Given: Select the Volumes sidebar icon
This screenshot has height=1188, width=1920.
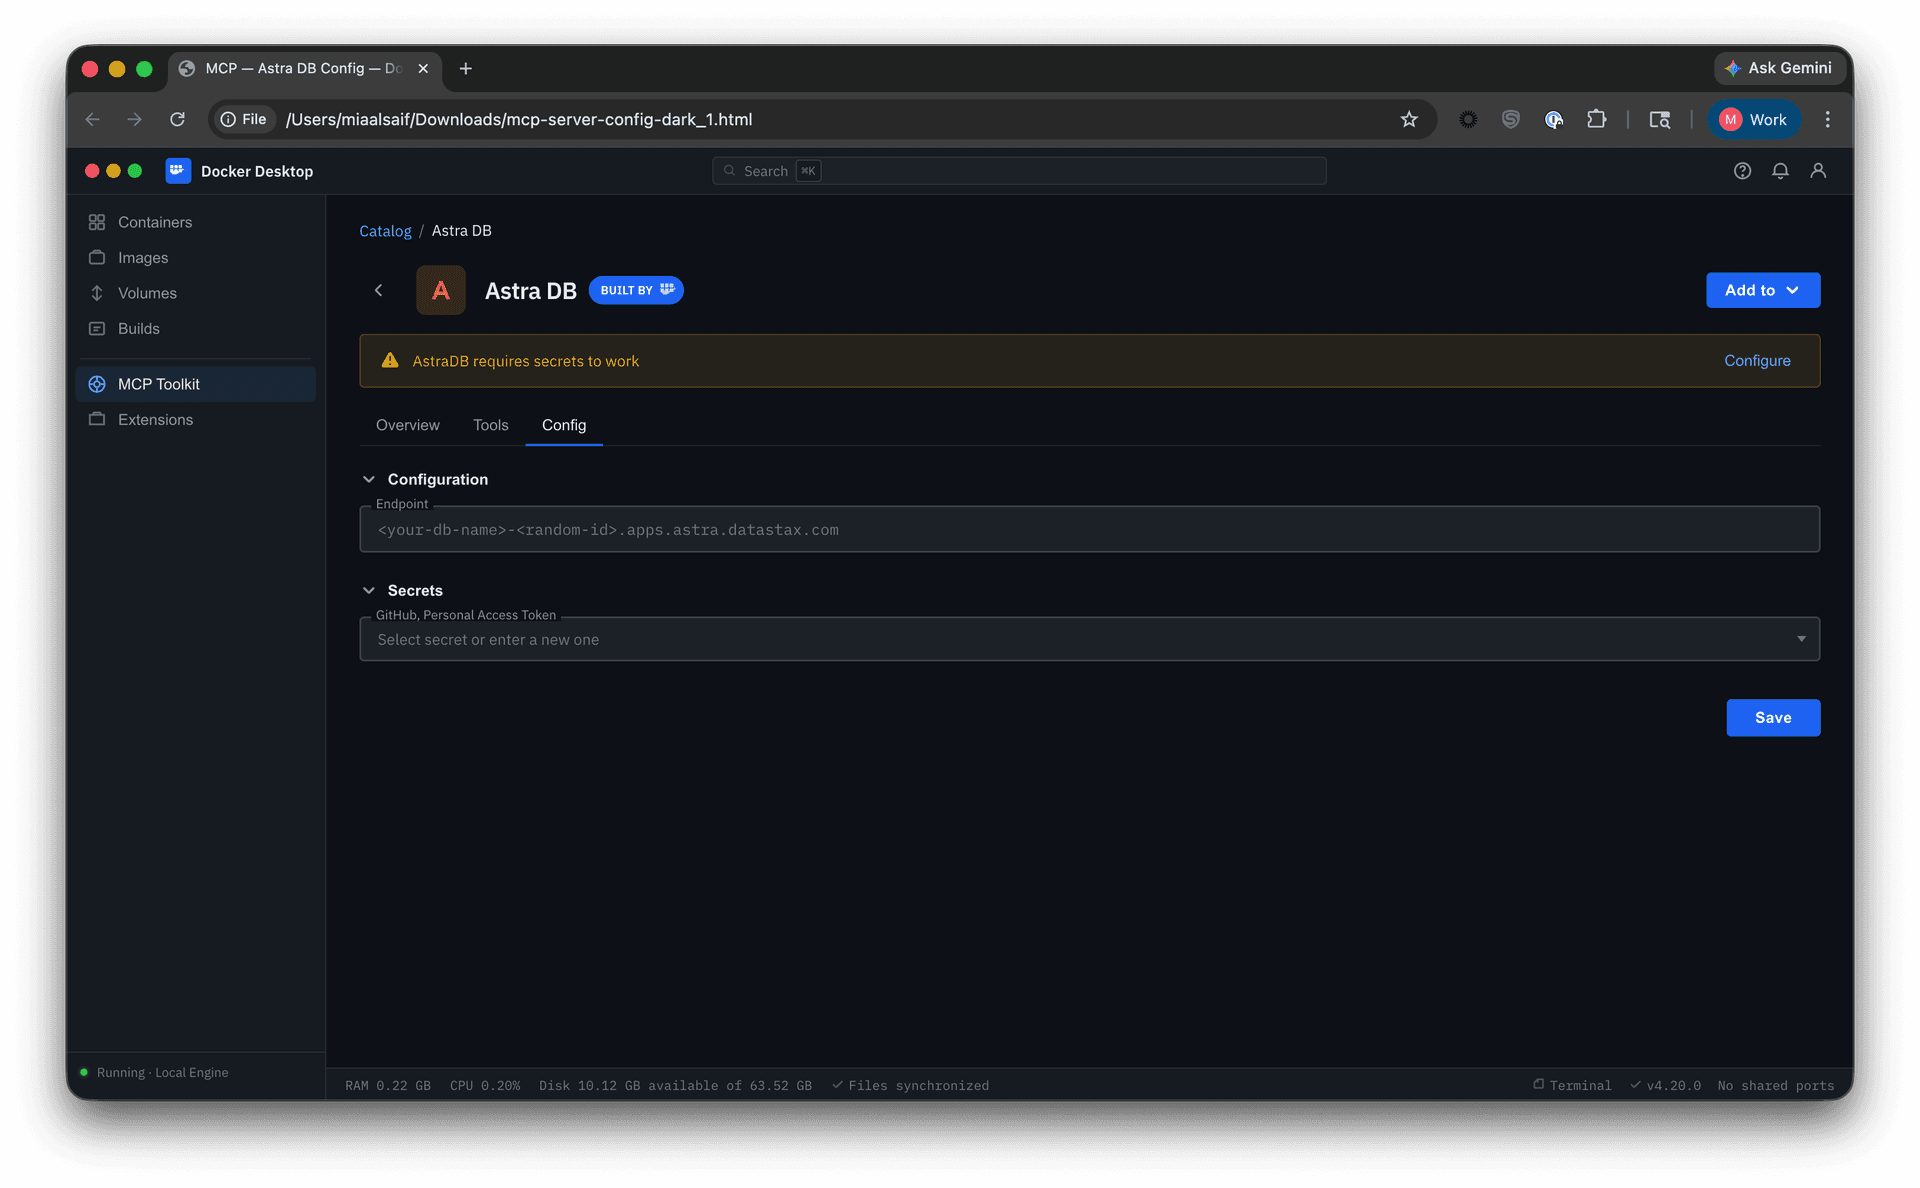Looking at the screenshot, I should point(97,293).
